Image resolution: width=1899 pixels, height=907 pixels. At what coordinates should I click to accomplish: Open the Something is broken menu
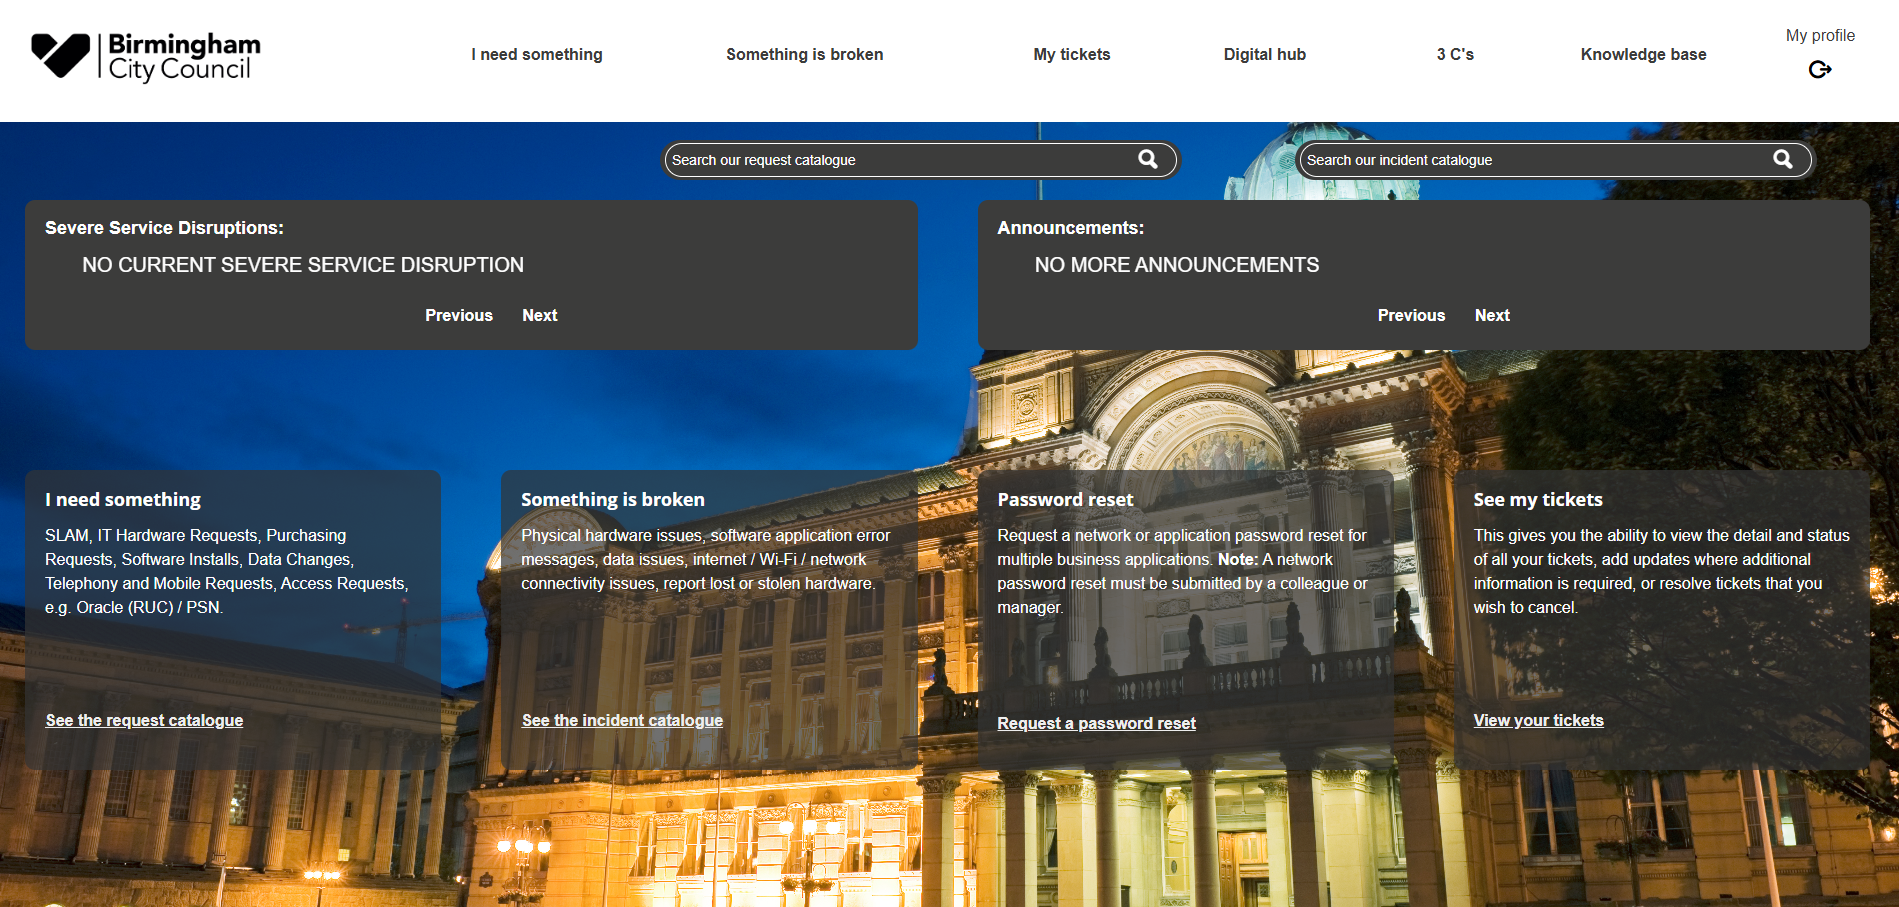[x=805, y=55]
